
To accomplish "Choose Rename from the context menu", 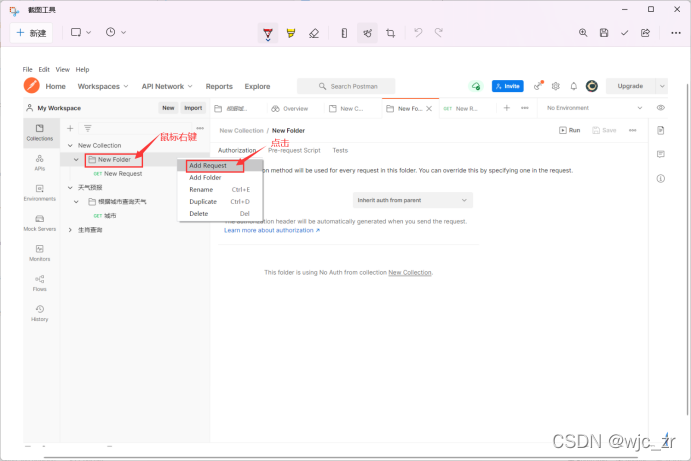I will coord(219,190).
